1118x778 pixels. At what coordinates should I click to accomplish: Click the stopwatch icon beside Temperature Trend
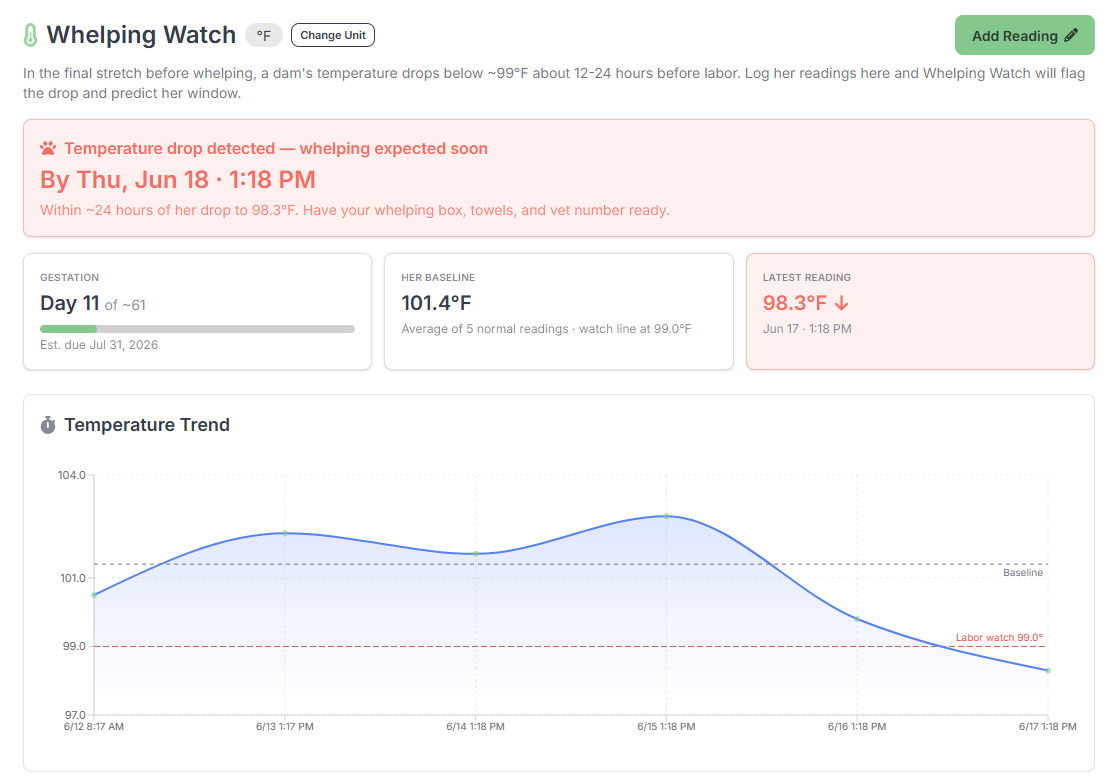click(x=48, y=425)
